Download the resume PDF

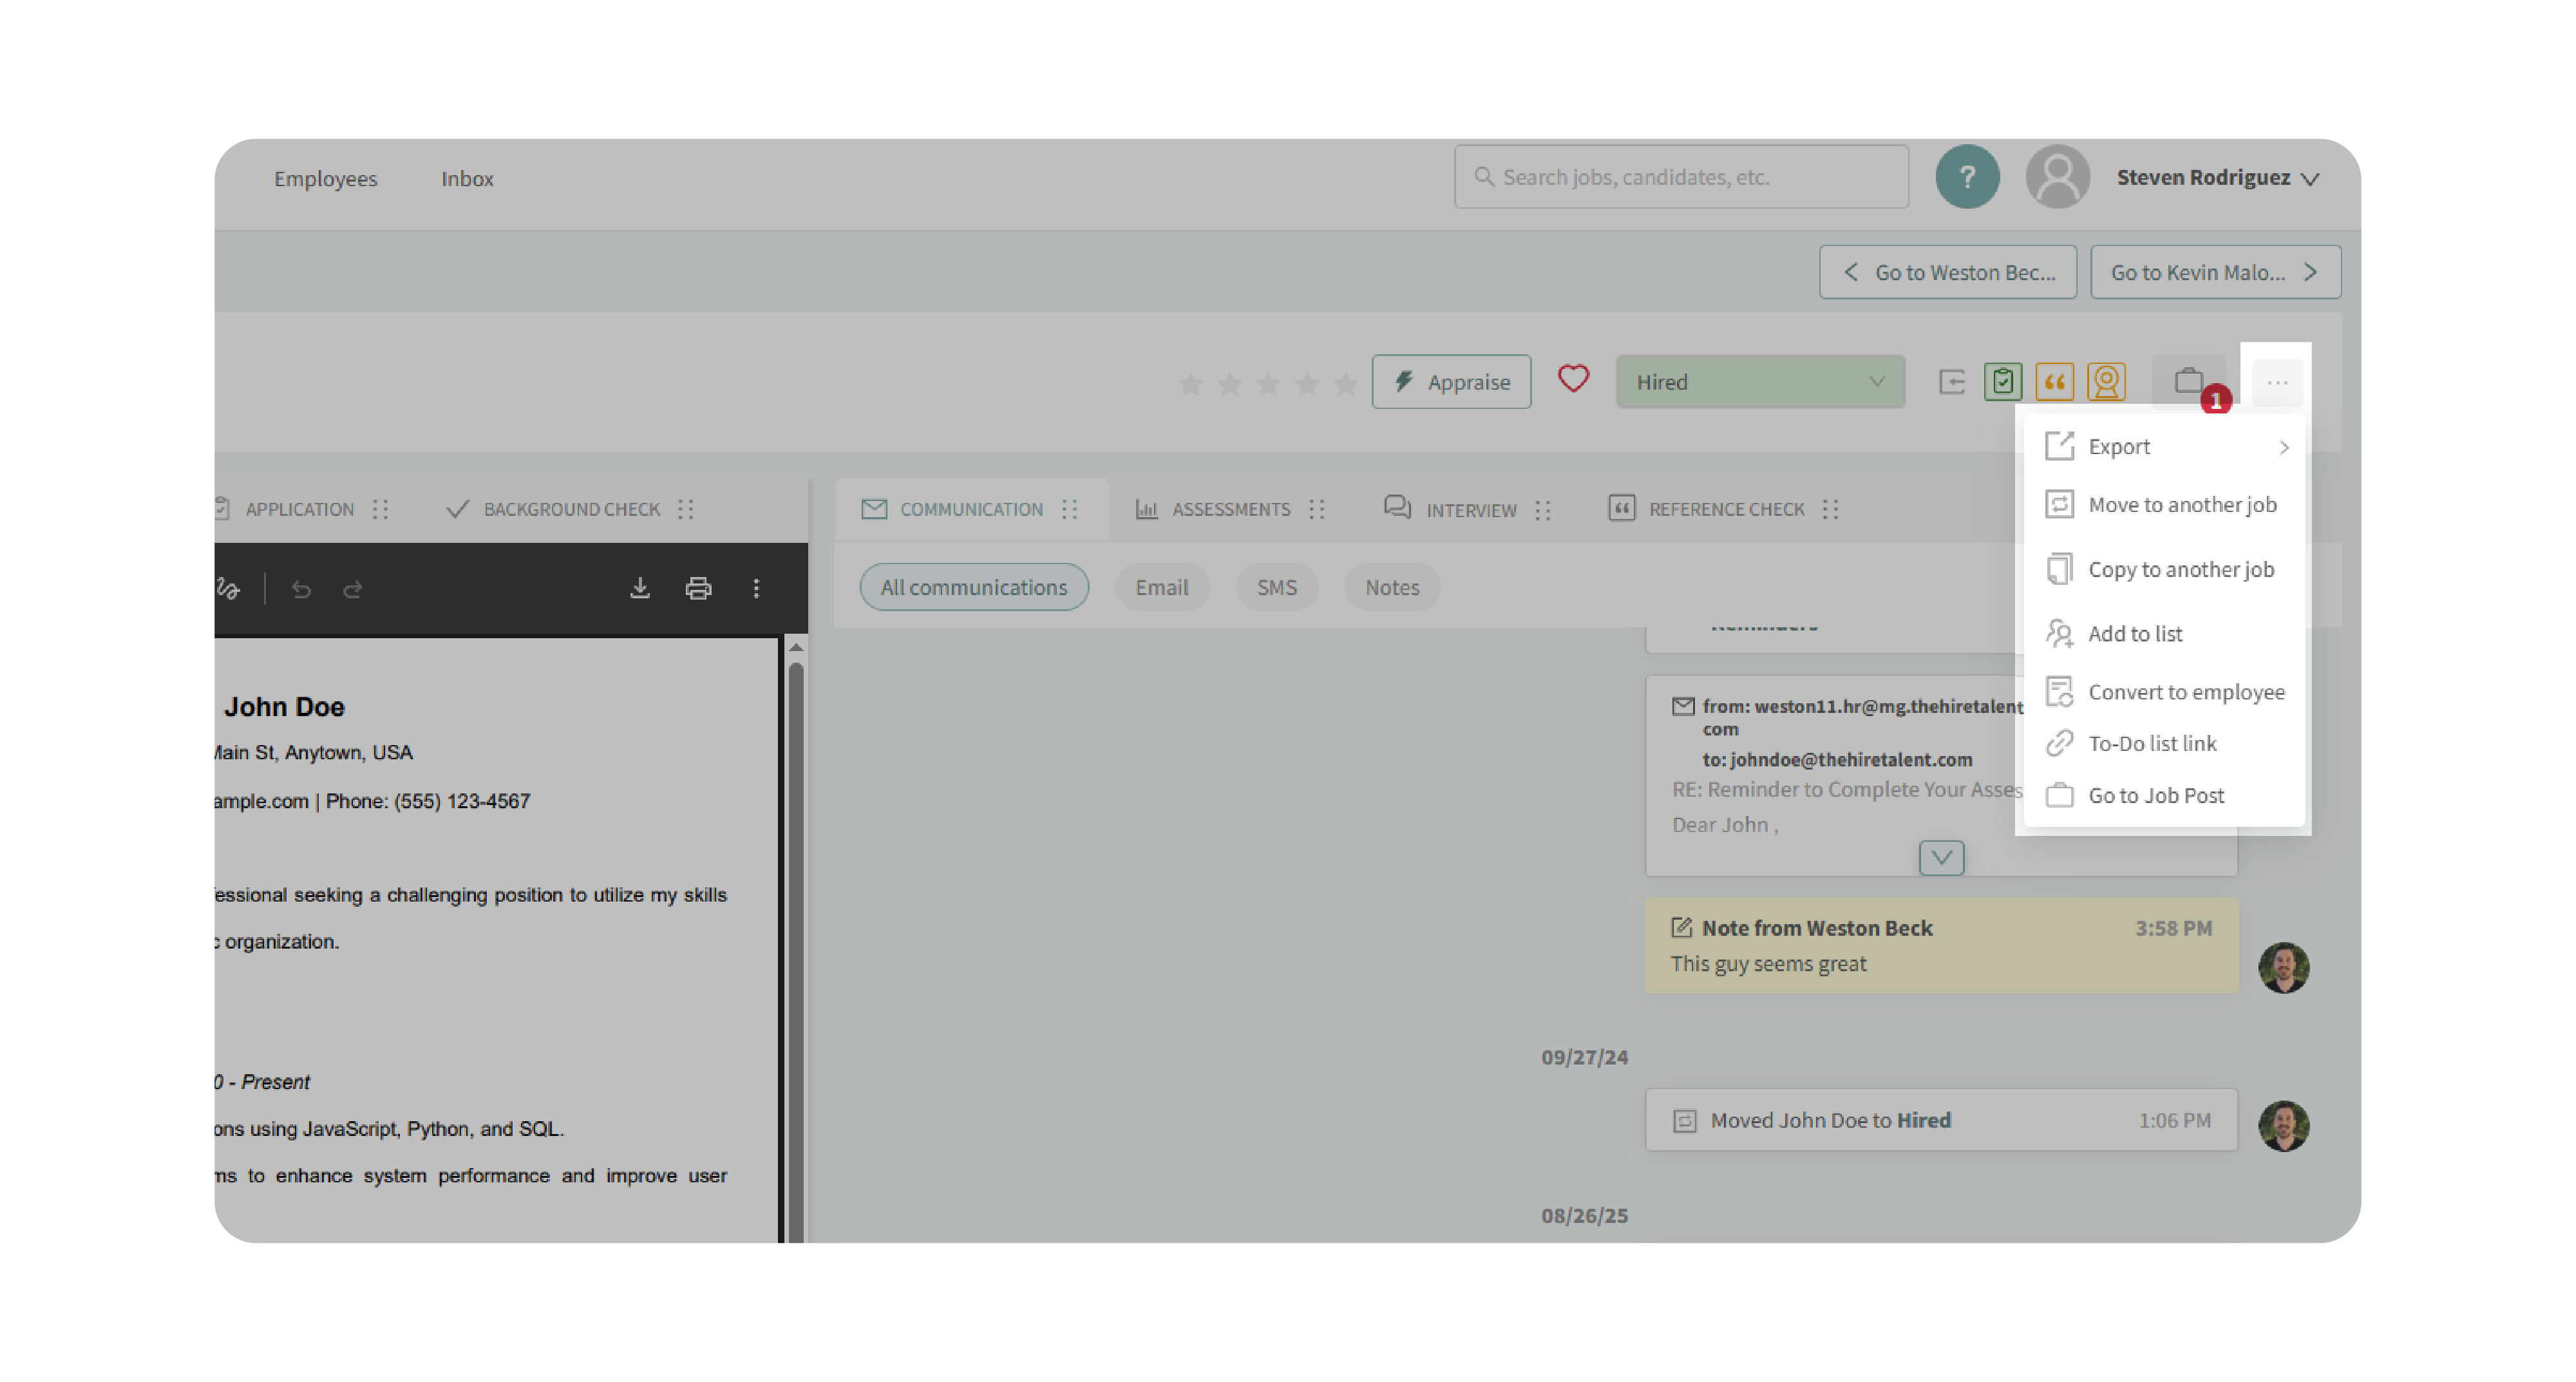click(640, 589)
